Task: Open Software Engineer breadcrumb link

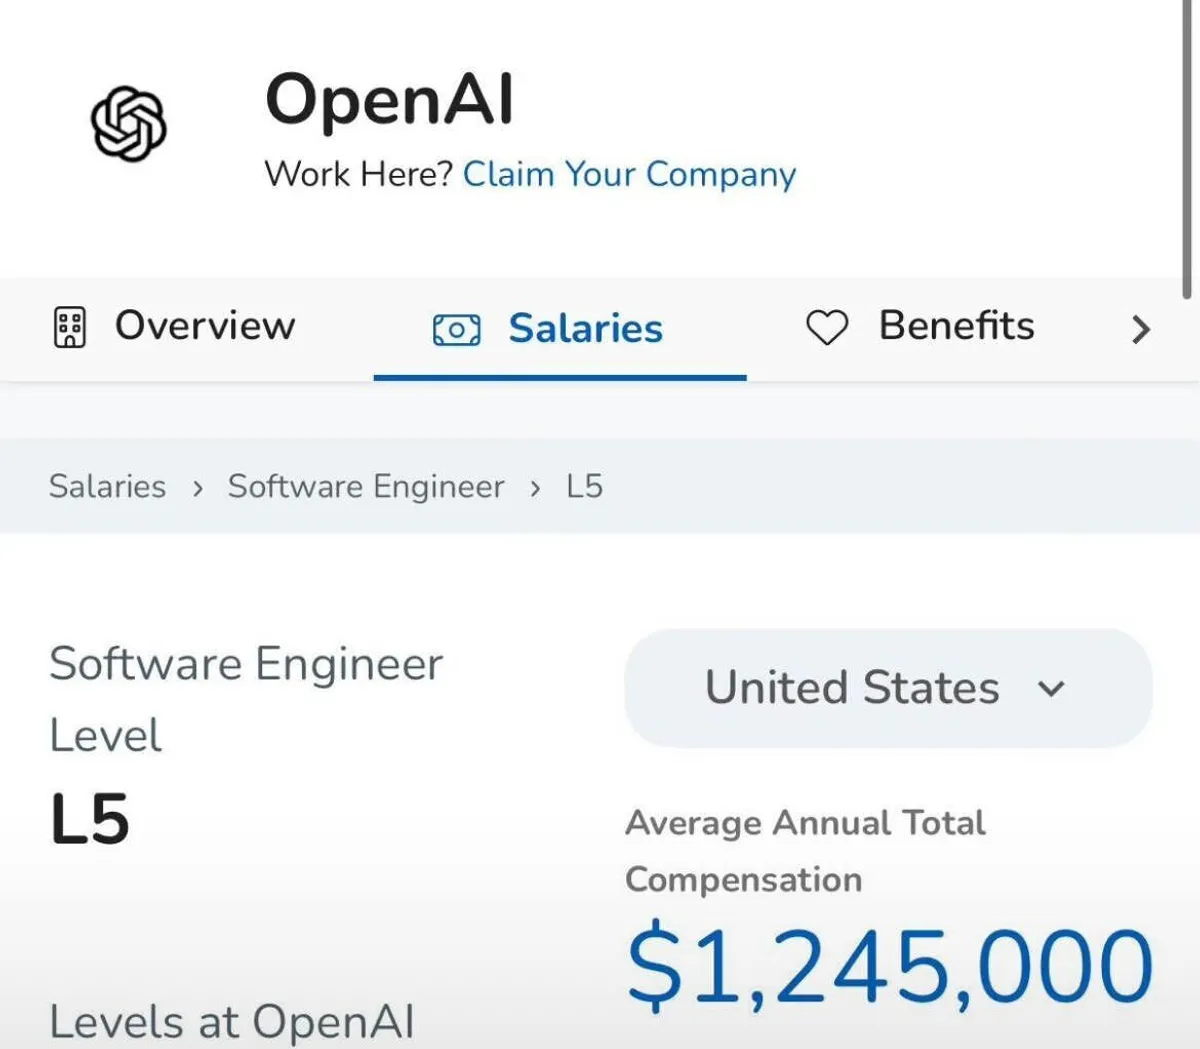Action: 366,487
